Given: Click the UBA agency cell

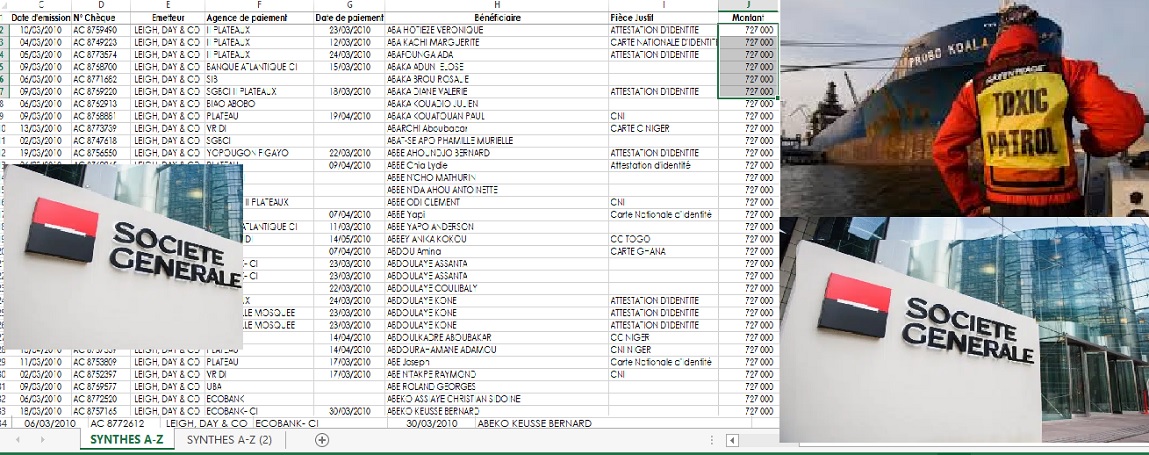Looking at the screenshot, I should point(259,387).
